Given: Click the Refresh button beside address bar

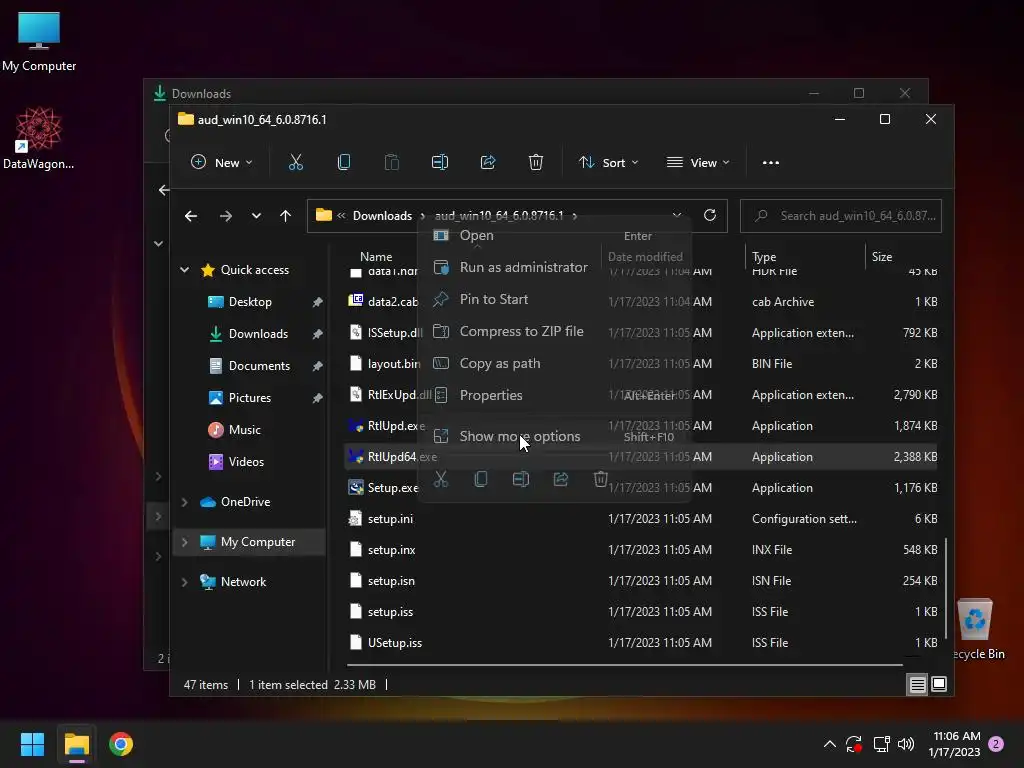Looking at the screenshot, I should coord(710,216).
